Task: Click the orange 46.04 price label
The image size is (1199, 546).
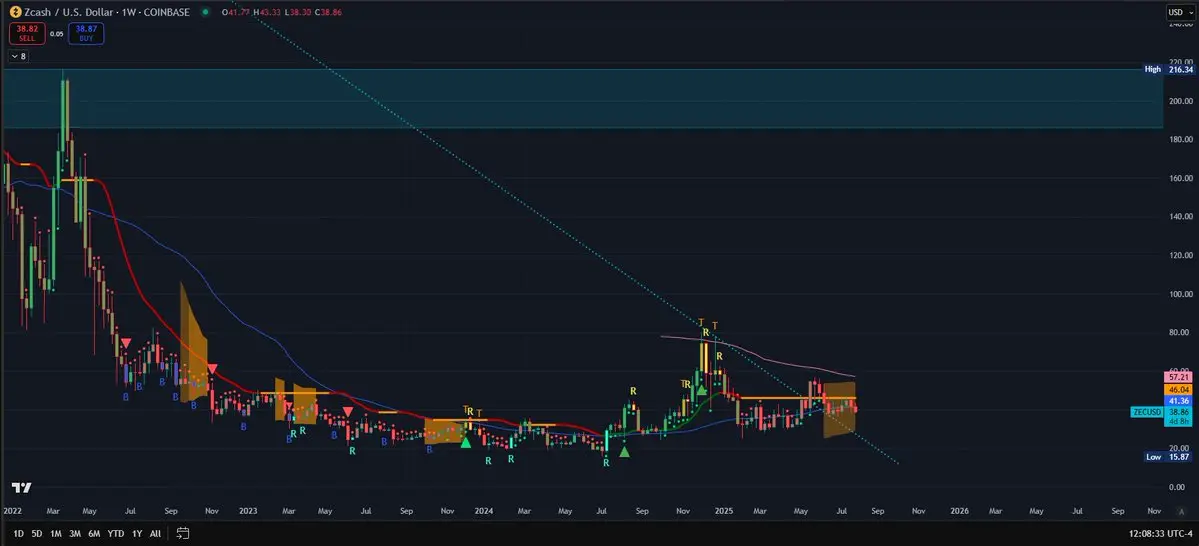Action: [x=1180, y=389]
